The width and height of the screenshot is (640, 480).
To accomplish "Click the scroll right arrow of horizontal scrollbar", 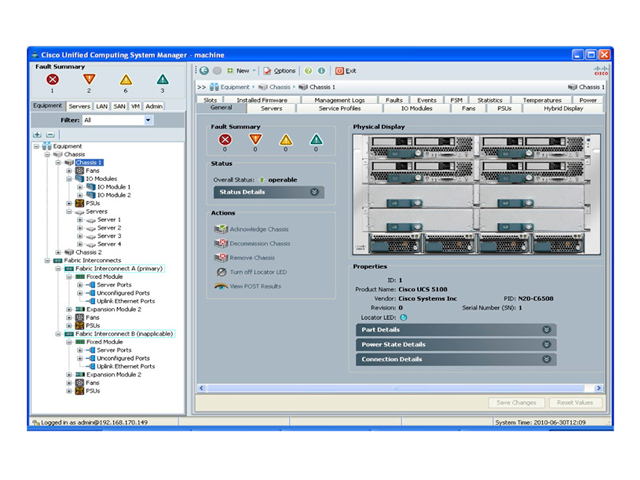I will coord(598,388).
